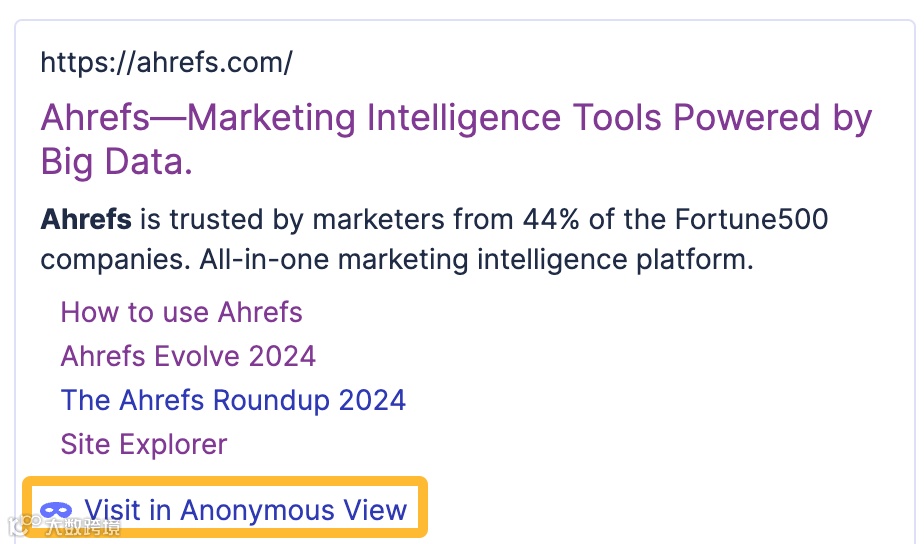Click the Big Data text in title
The width and height of the screenshot is (924, 544).
click(x=116, y=162)
